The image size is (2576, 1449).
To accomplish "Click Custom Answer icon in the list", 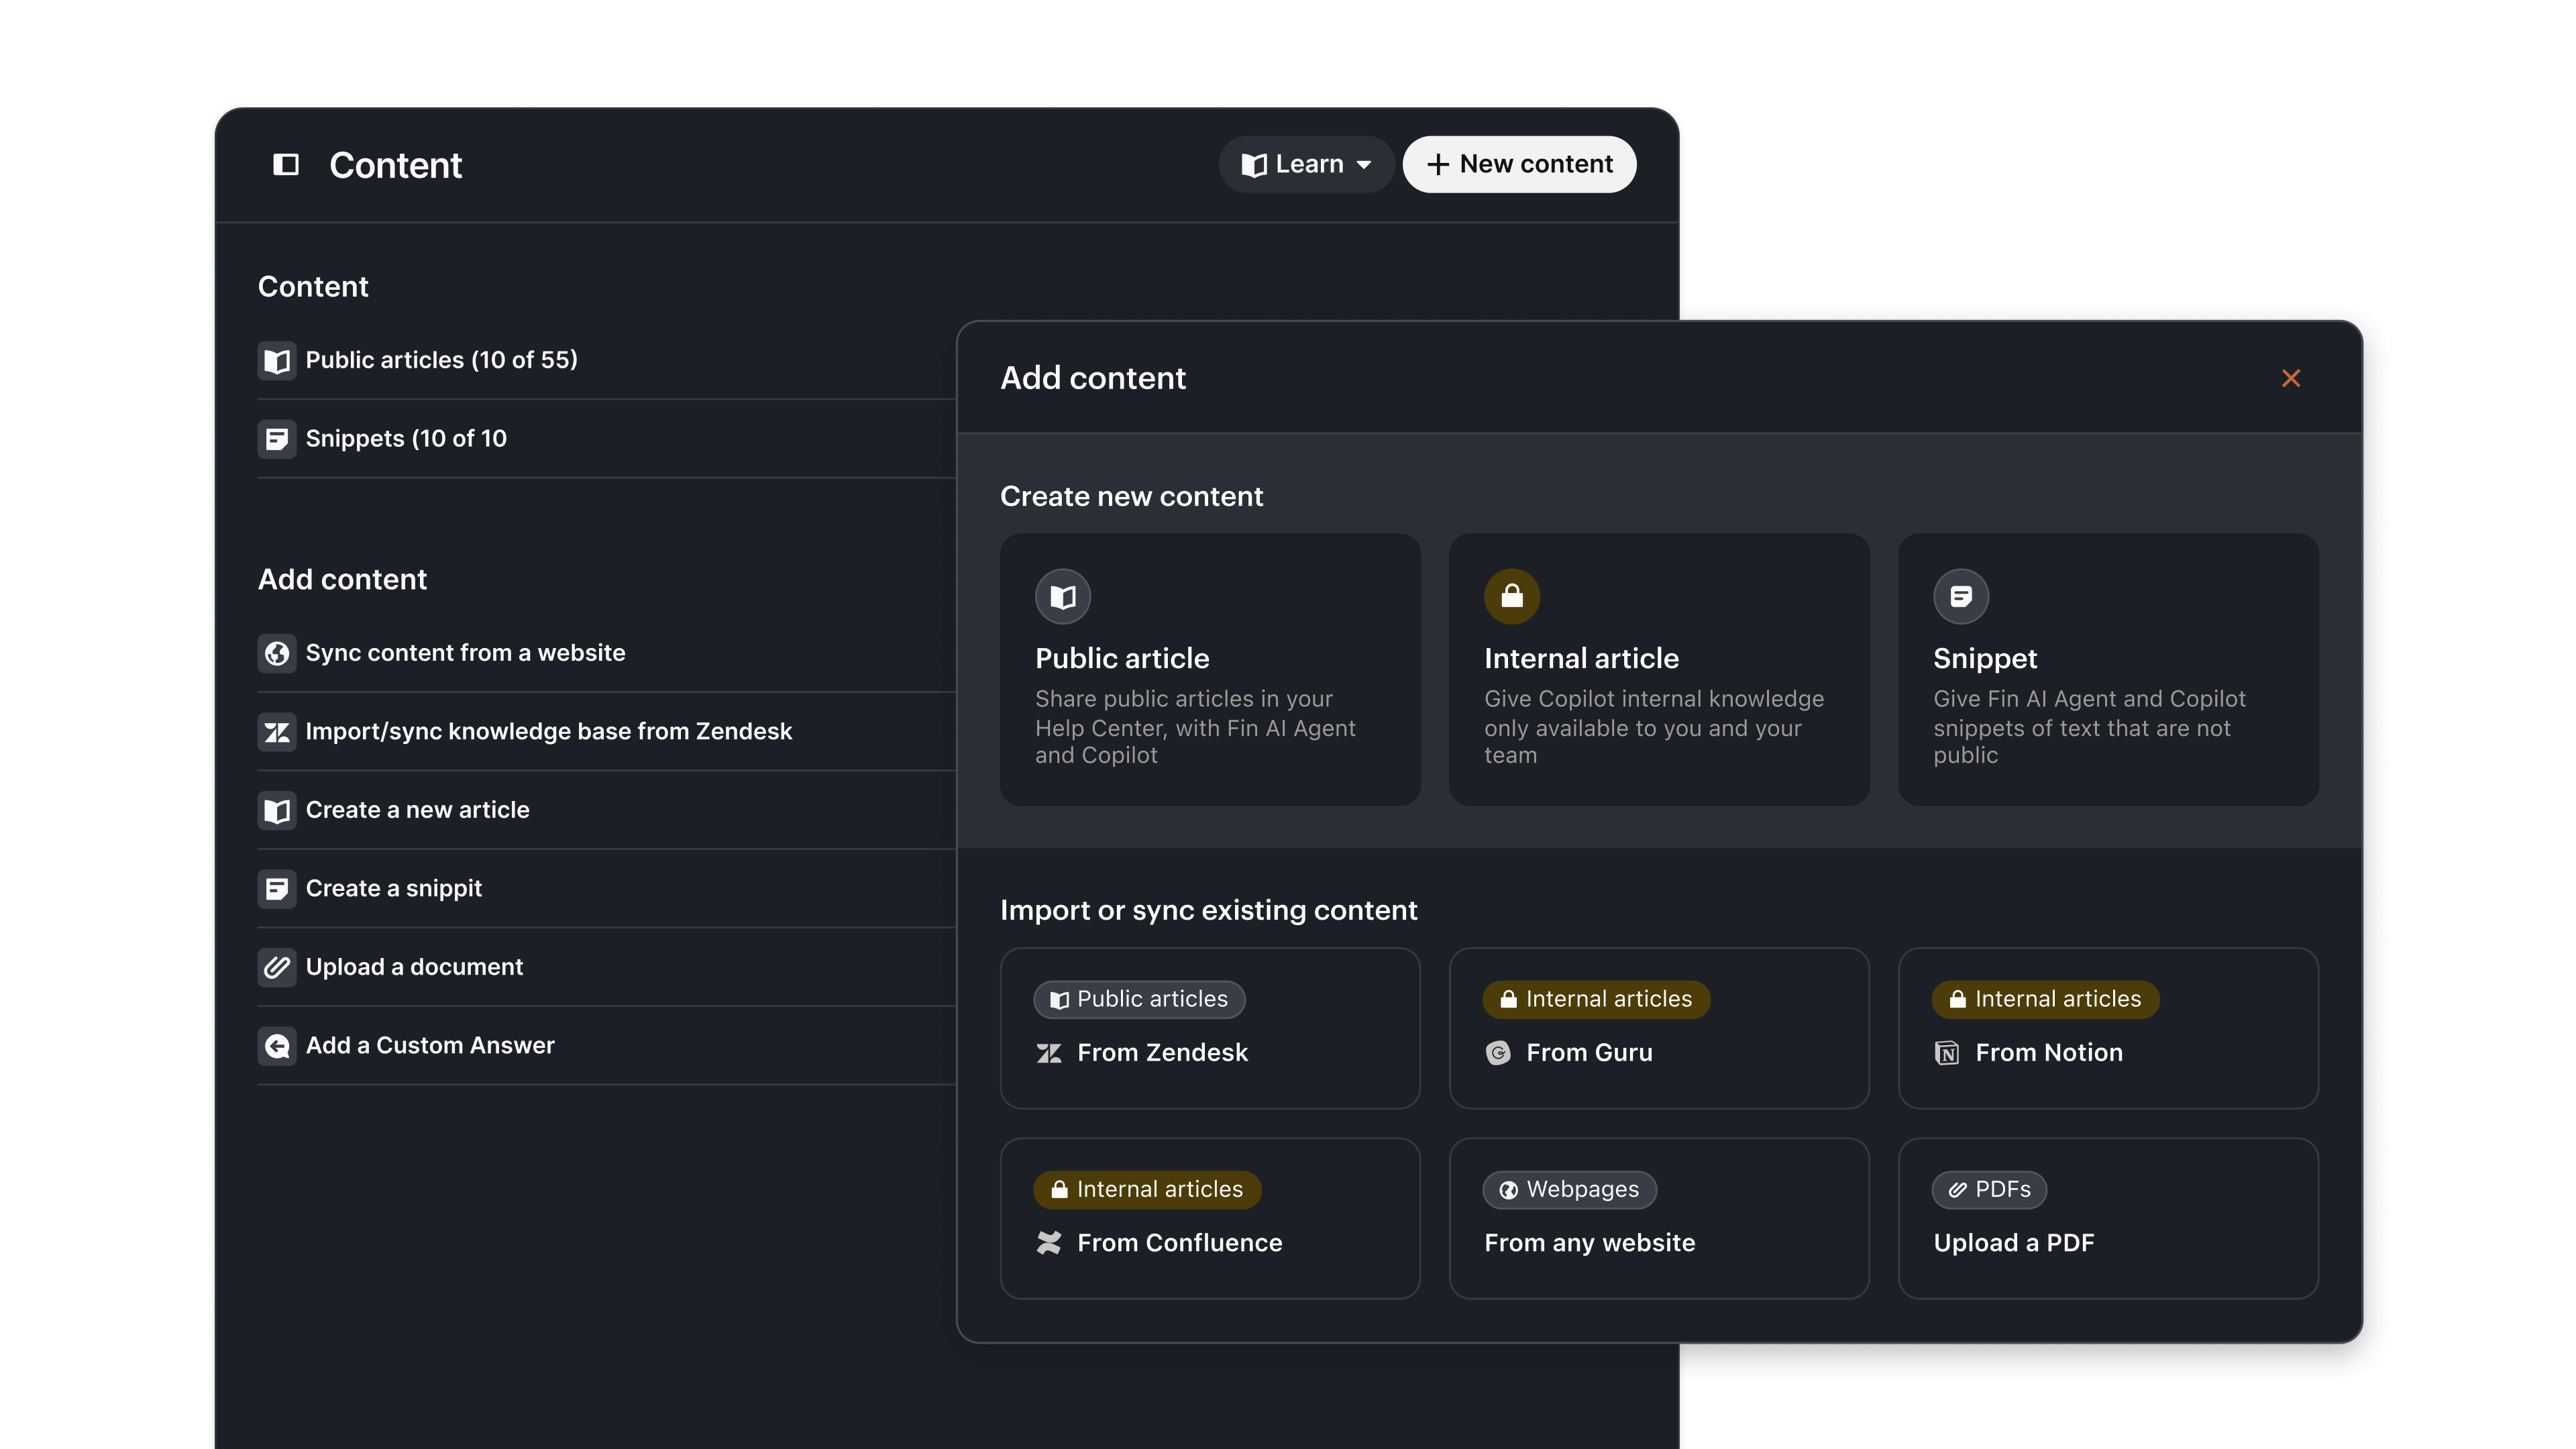I will tap(277, 1046).
